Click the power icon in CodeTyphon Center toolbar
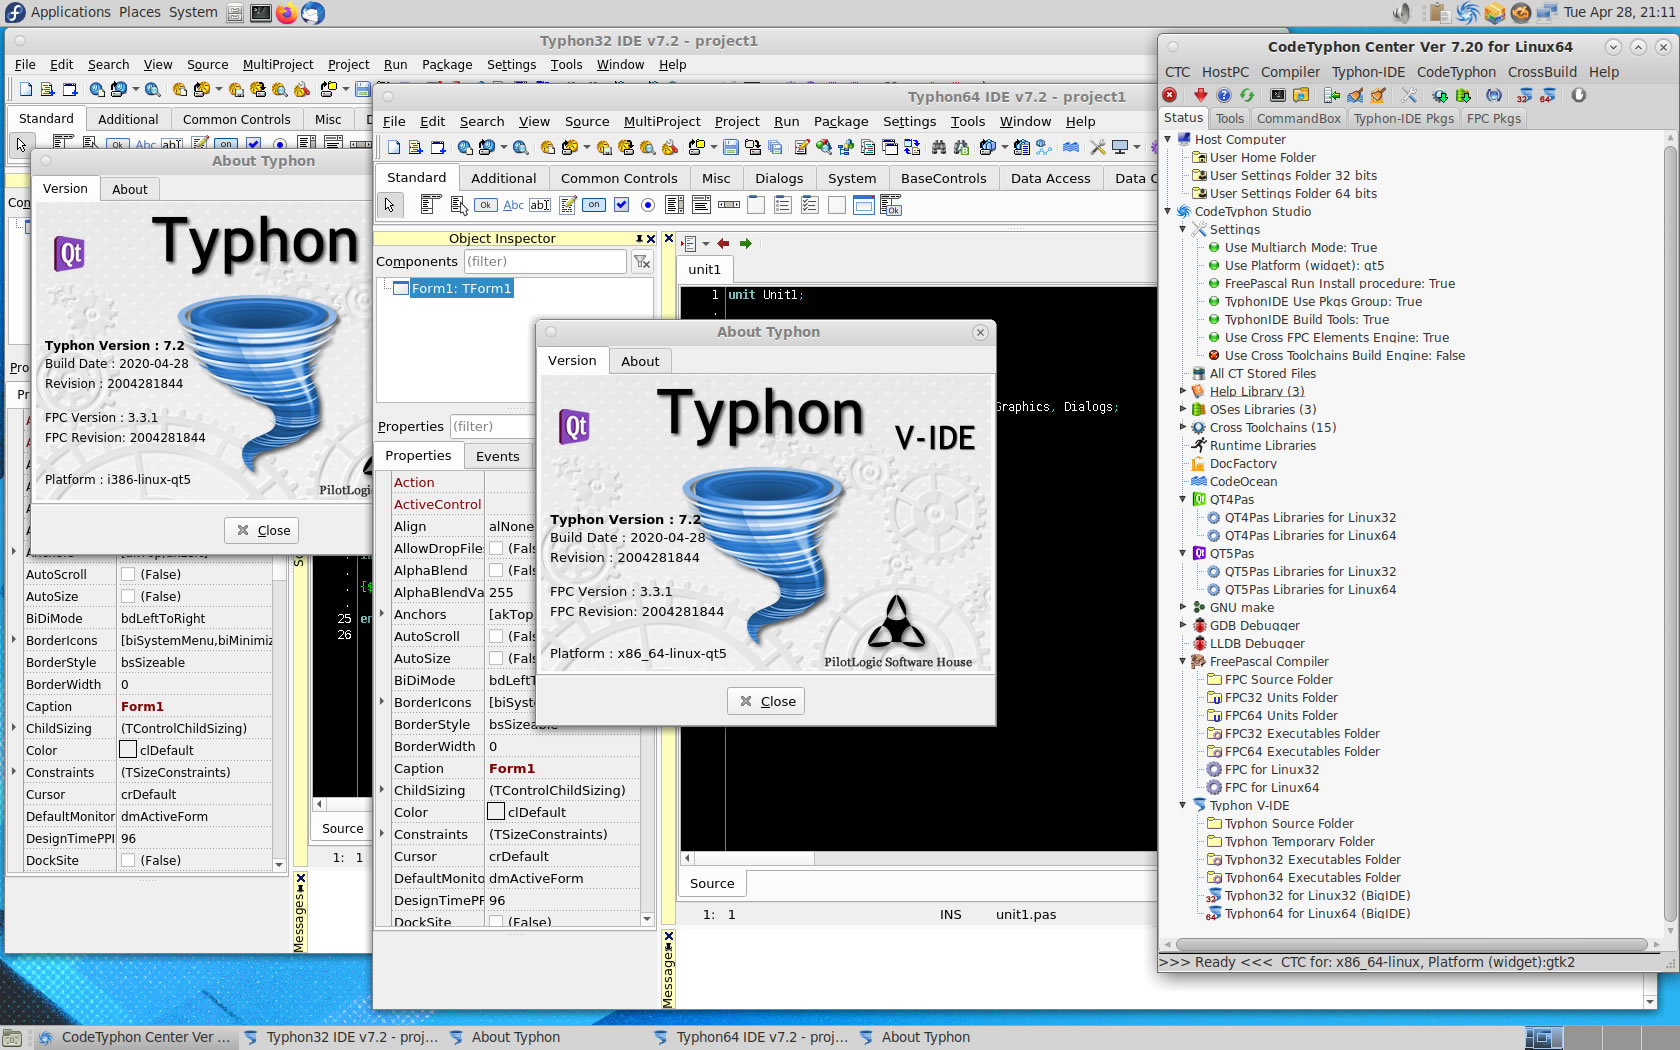The height and width of the screenshot is (1050, 1680). click(x=1579, y=95)
